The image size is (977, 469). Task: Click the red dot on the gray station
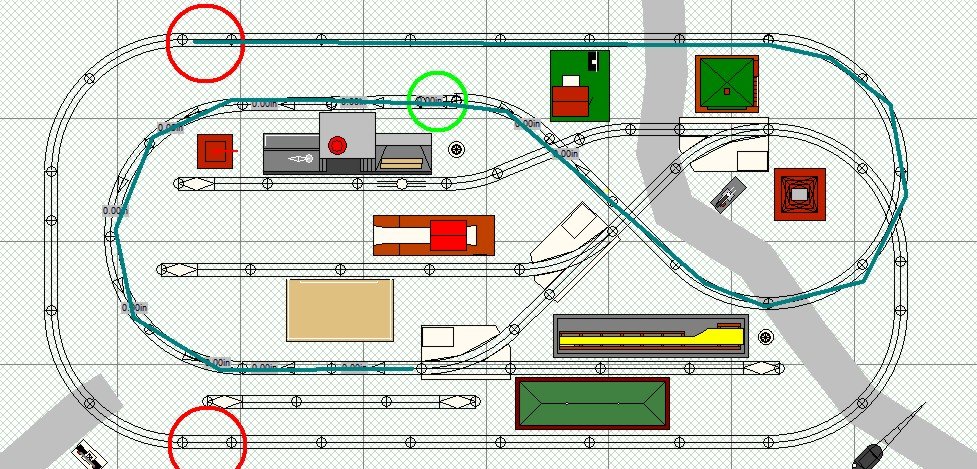point(337,145)
